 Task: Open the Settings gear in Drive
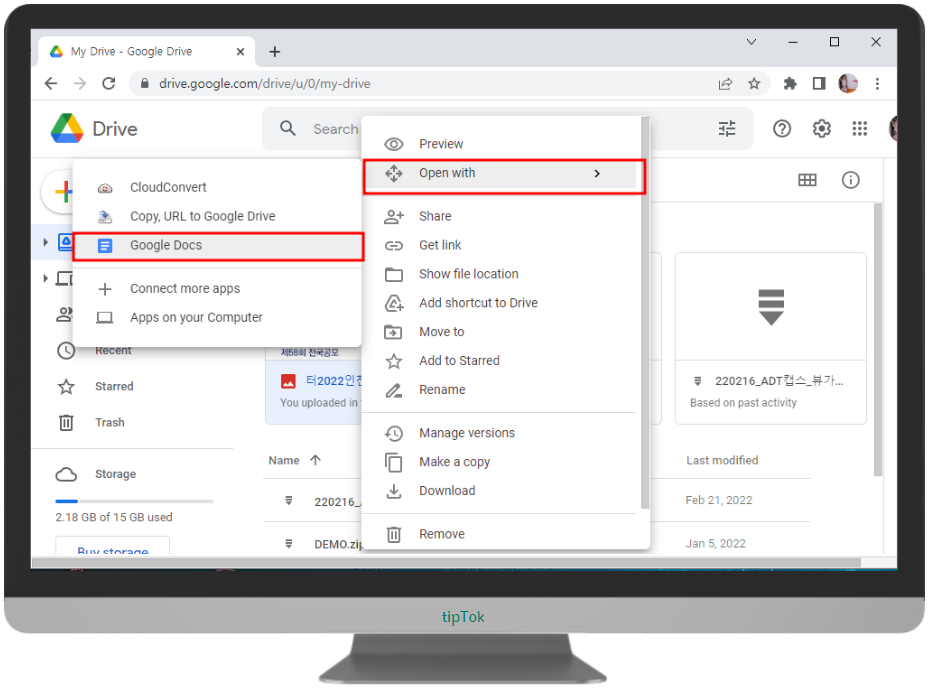coord(821,129)
